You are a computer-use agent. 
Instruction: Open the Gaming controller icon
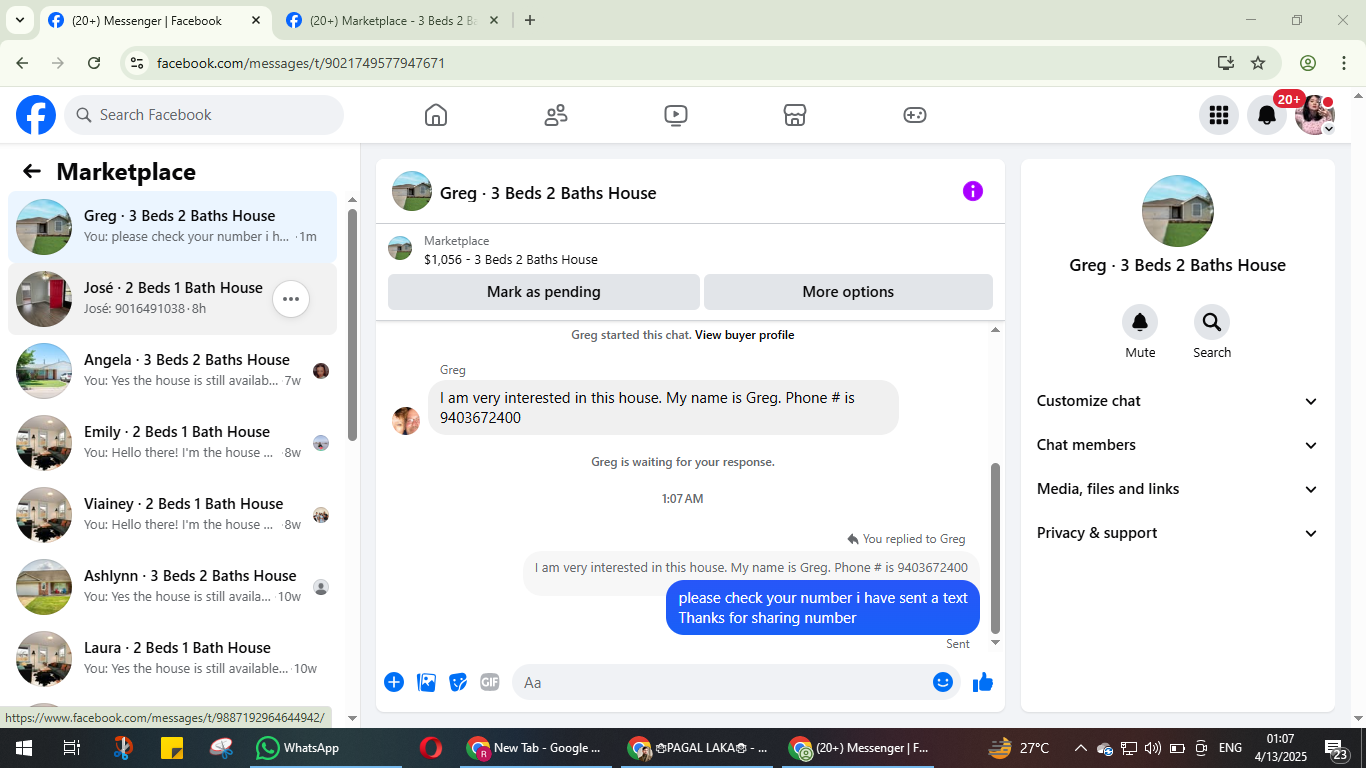(915, 115)
